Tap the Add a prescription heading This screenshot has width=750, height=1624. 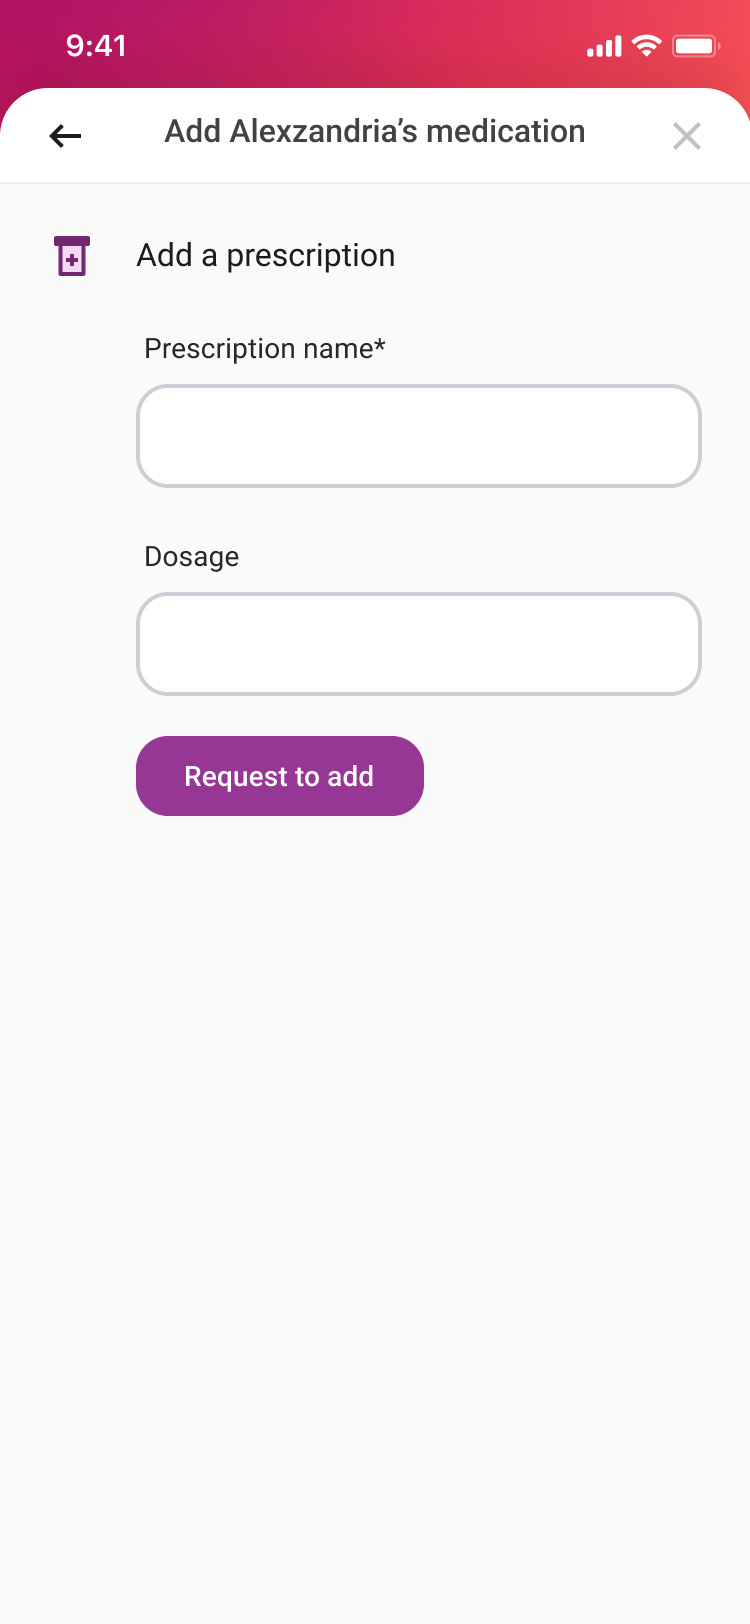266,256
